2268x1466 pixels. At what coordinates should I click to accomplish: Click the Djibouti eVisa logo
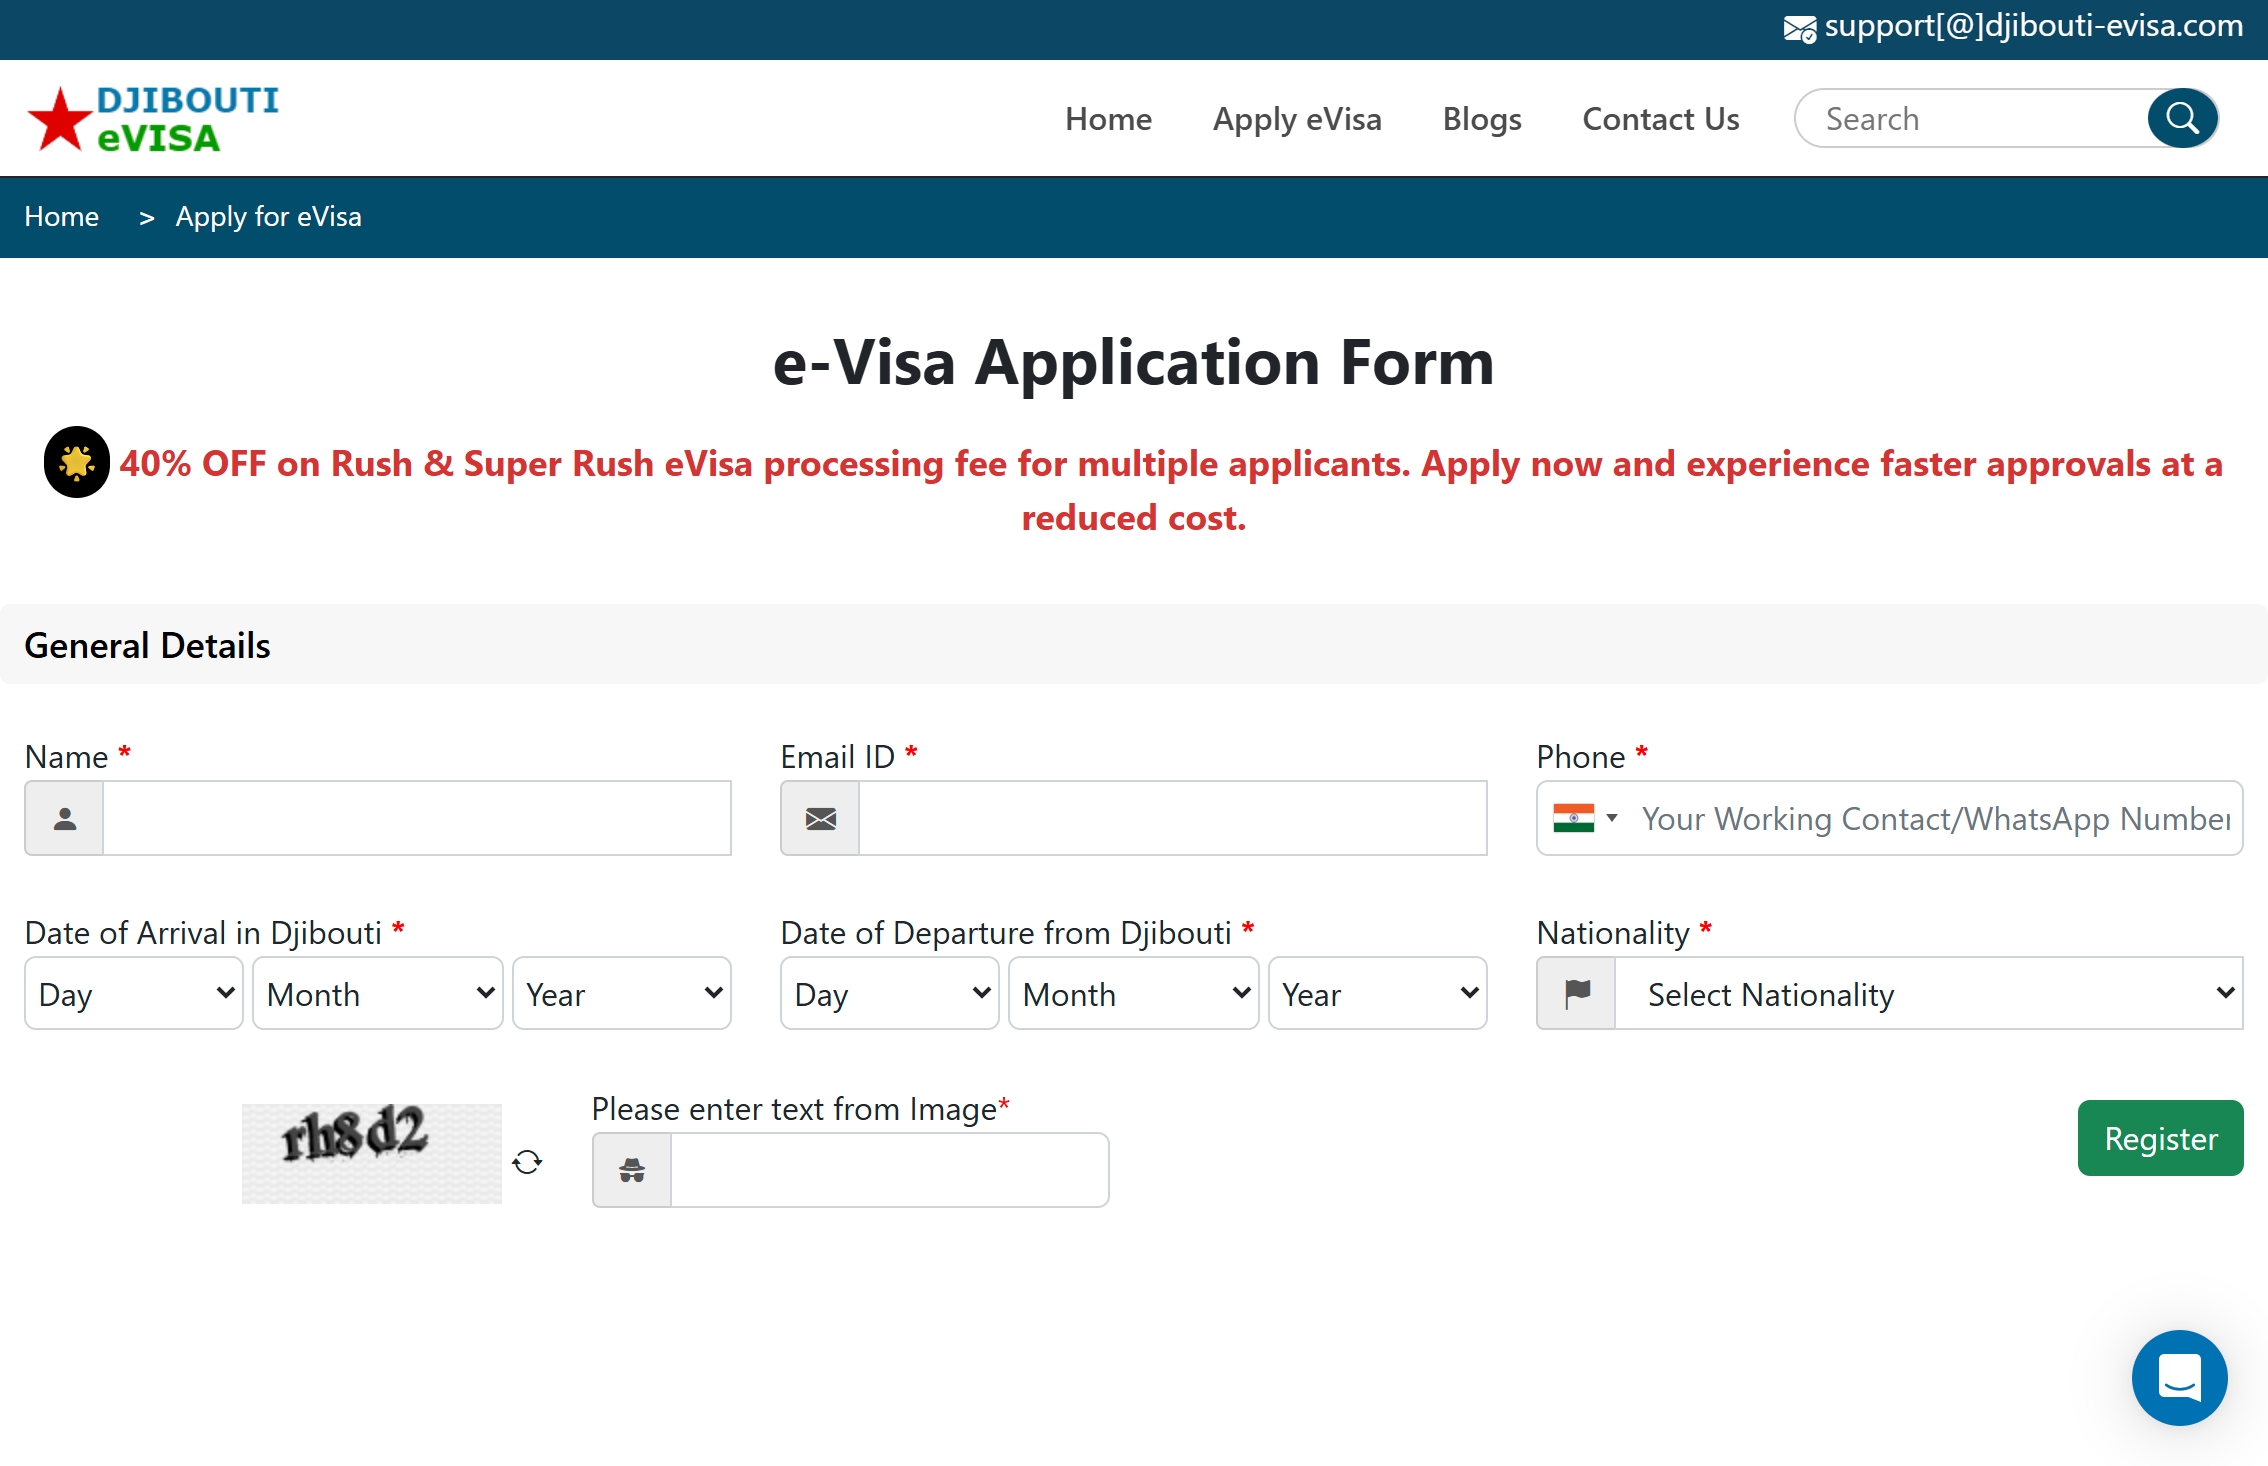153,119
